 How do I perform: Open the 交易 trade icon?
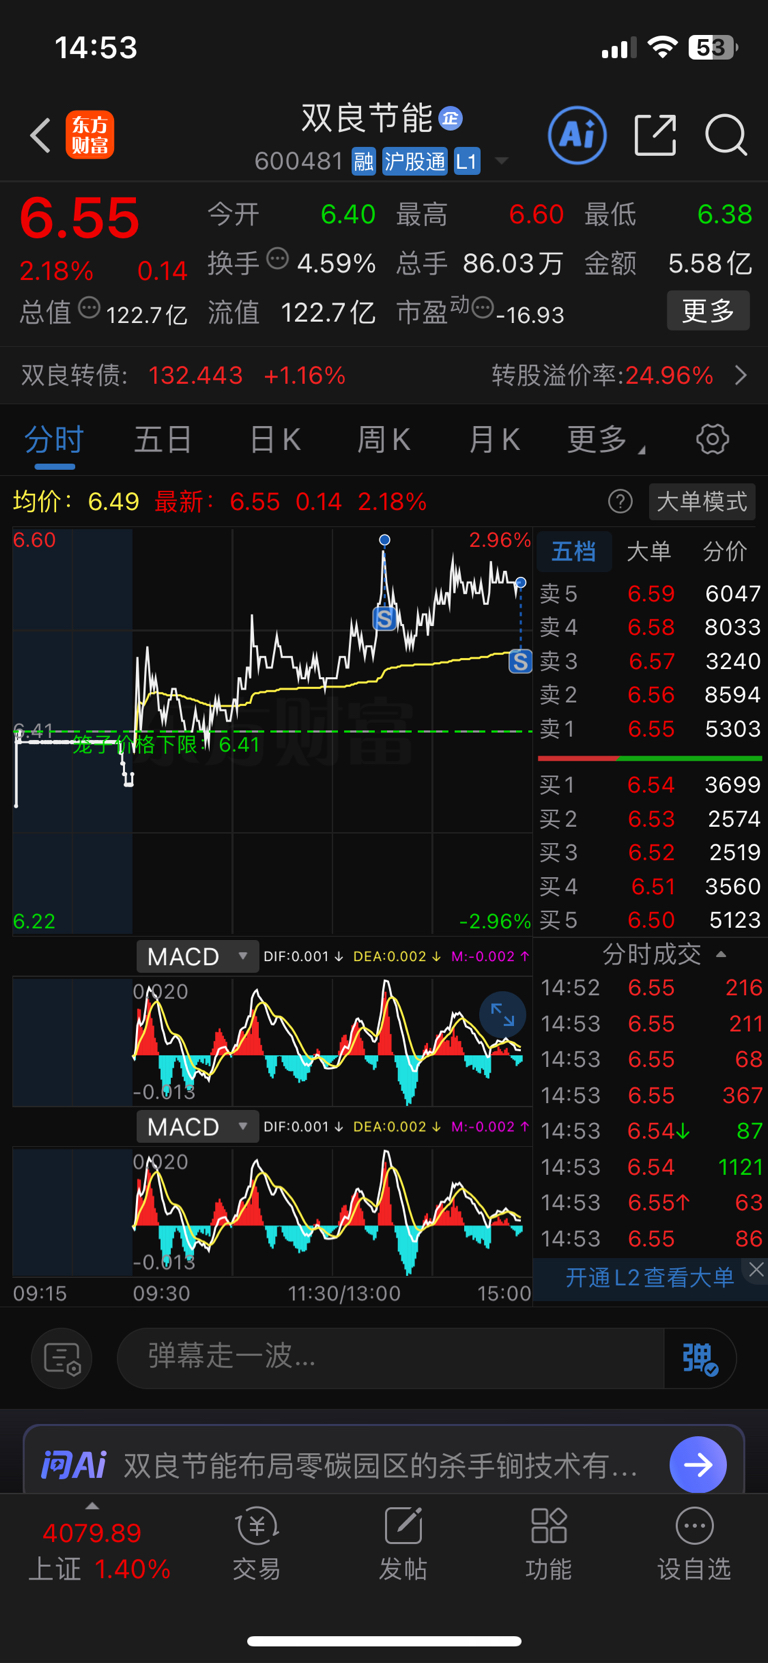pyautogui.click(x=256, y=1544)
